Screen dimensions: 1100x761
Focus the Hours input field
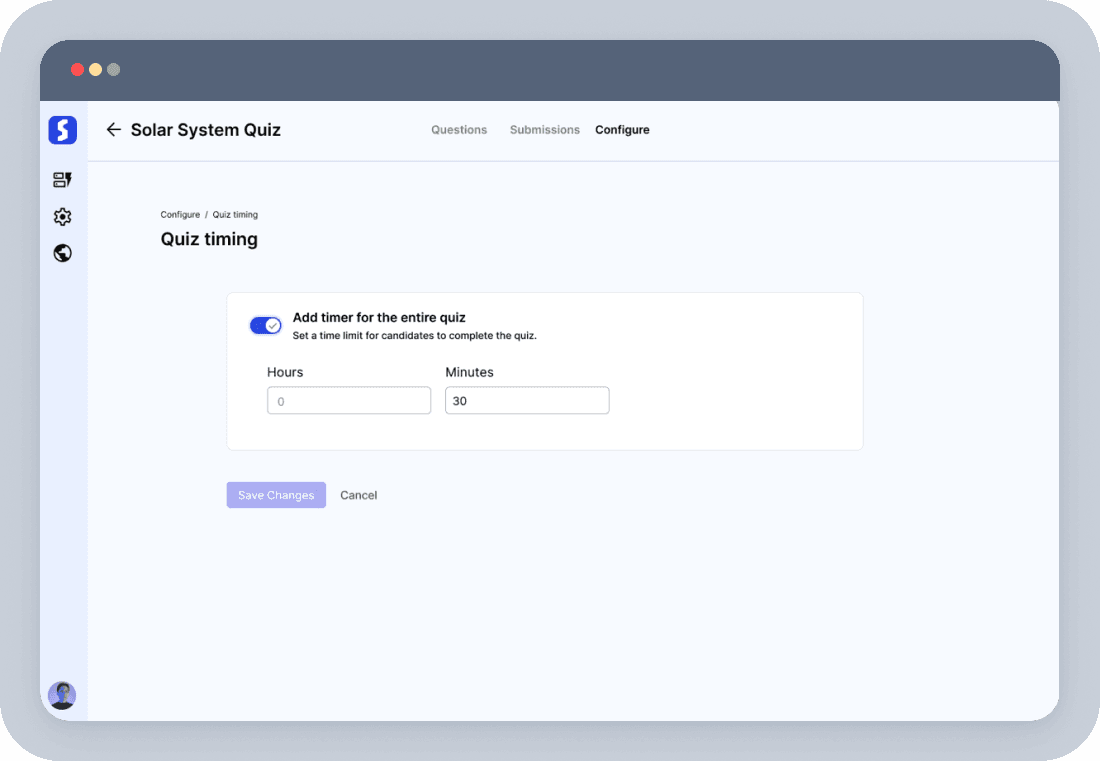[348, 401]
